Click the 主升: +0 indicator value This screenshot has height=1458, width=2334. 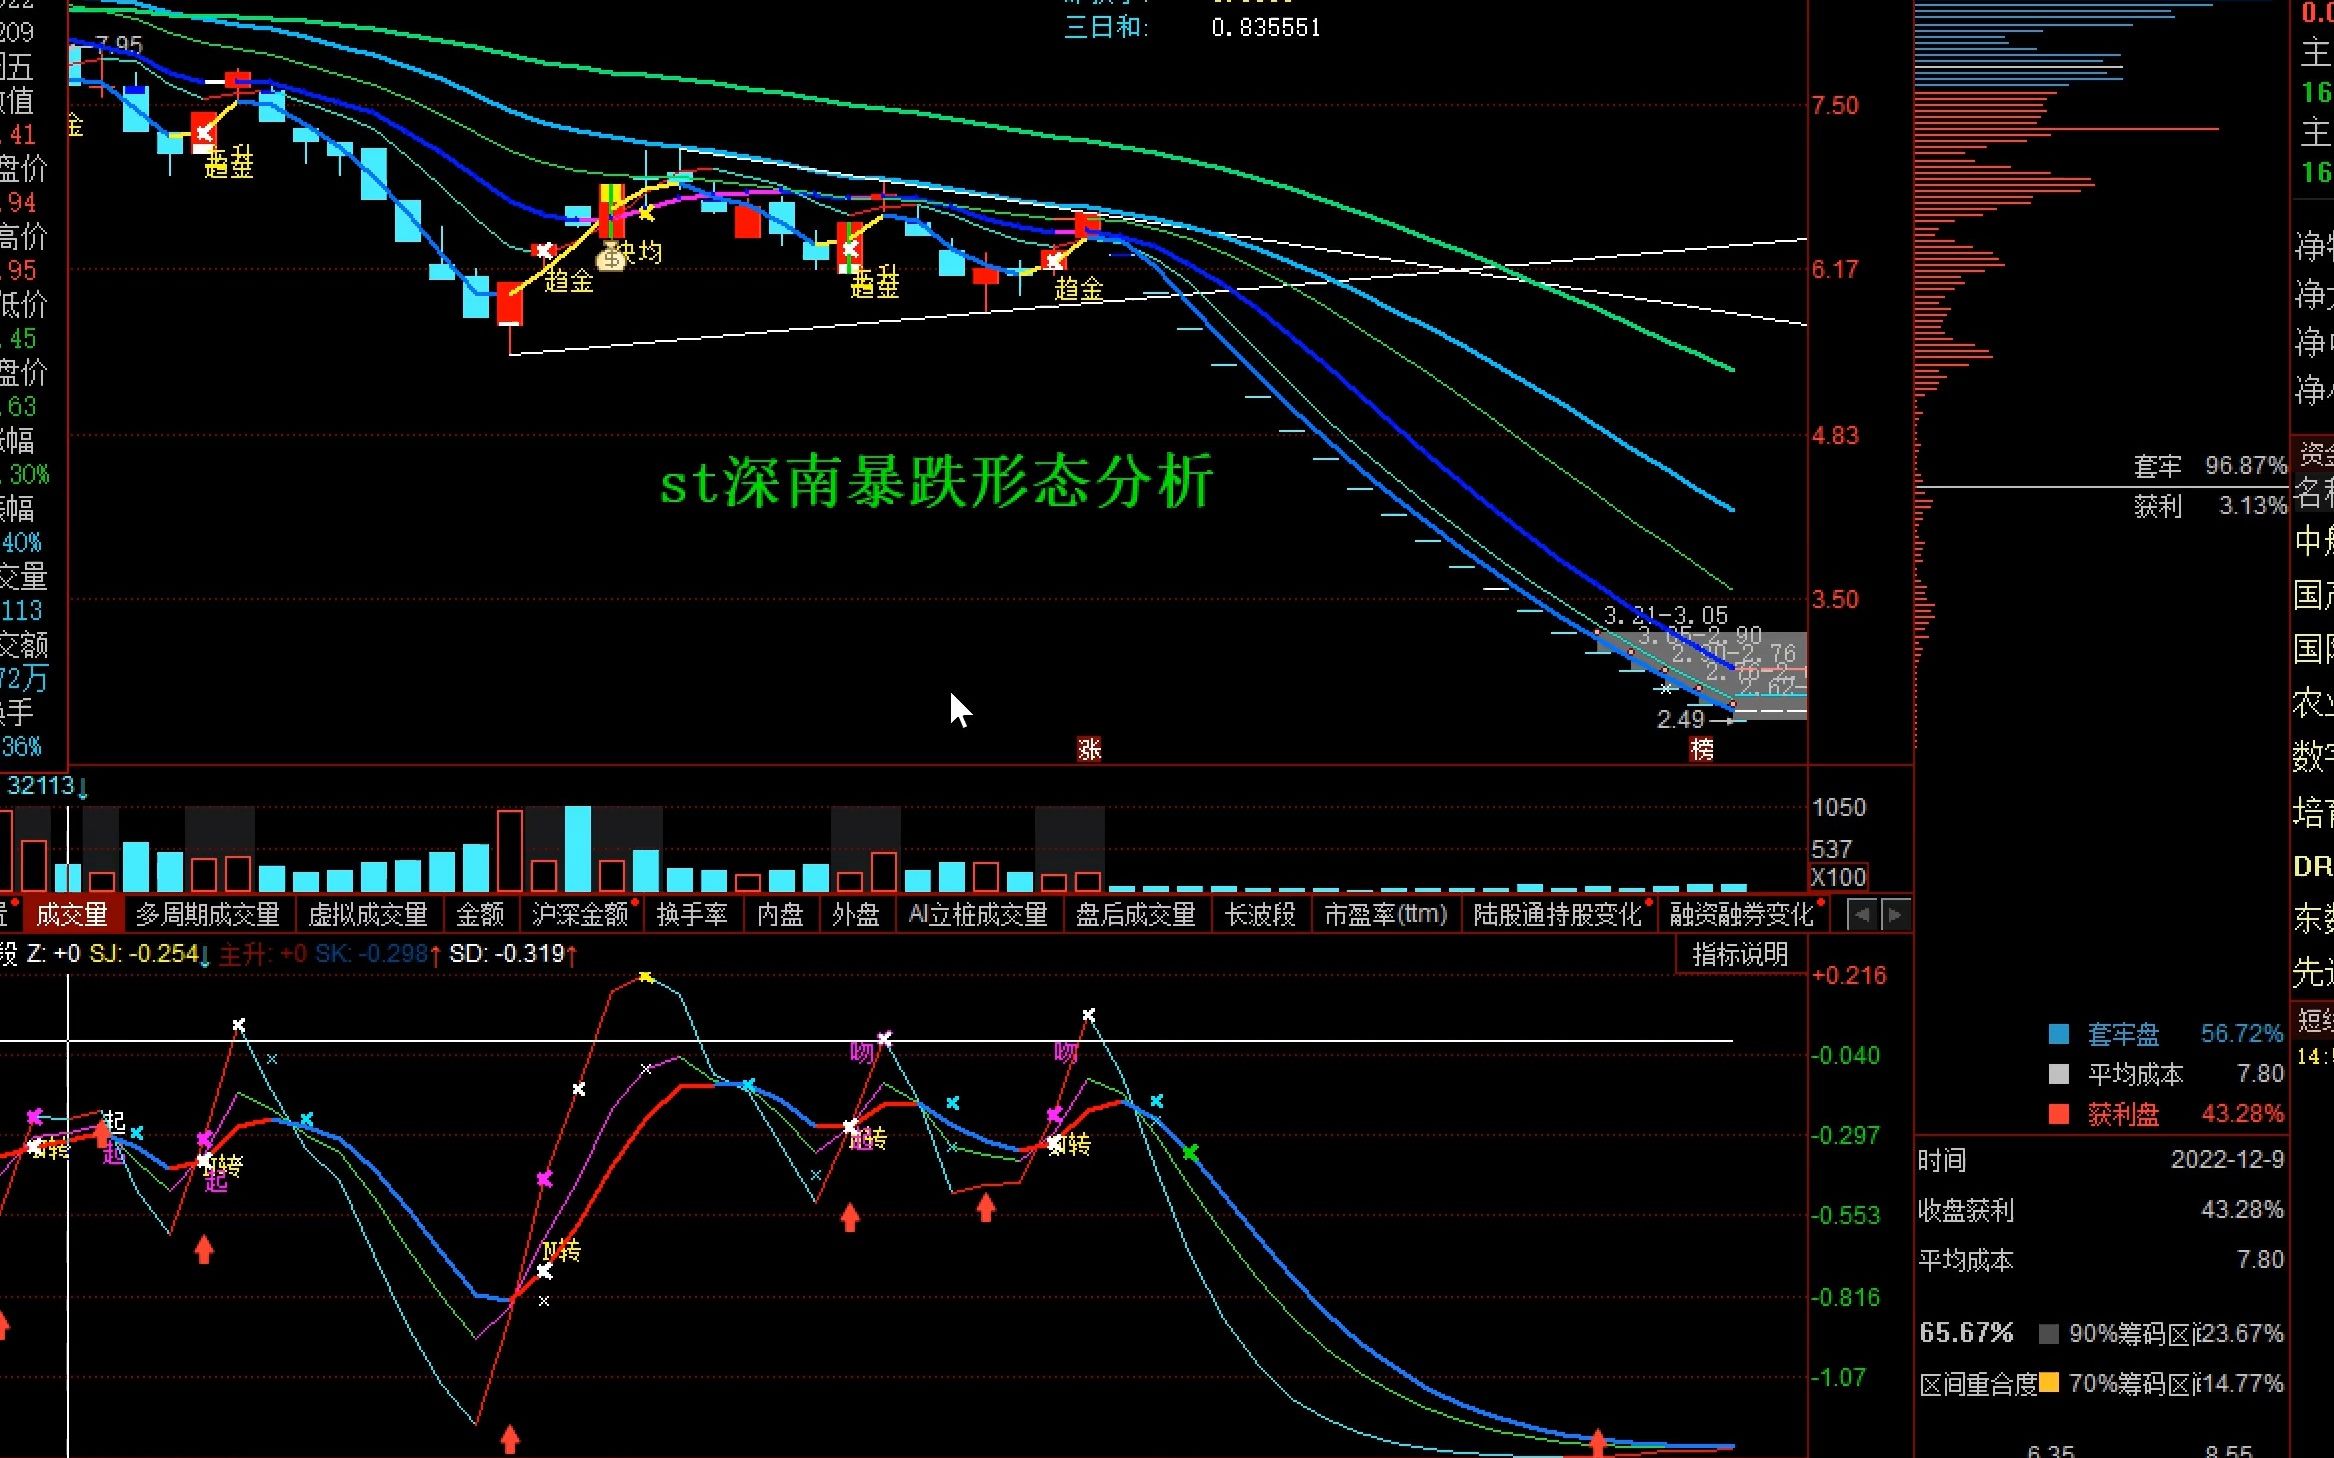coord(263,954)
